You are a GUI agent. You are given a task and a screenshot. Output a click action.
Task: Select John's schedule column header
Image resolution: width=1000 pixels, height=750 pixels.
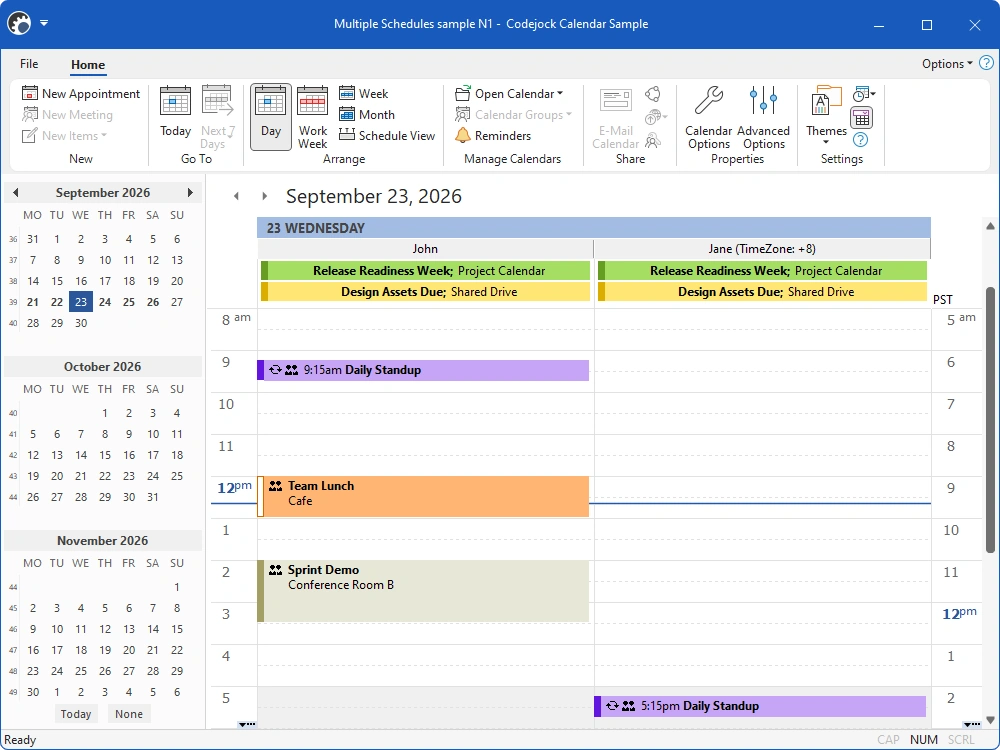pyautogui.click(x=425, y=249)
